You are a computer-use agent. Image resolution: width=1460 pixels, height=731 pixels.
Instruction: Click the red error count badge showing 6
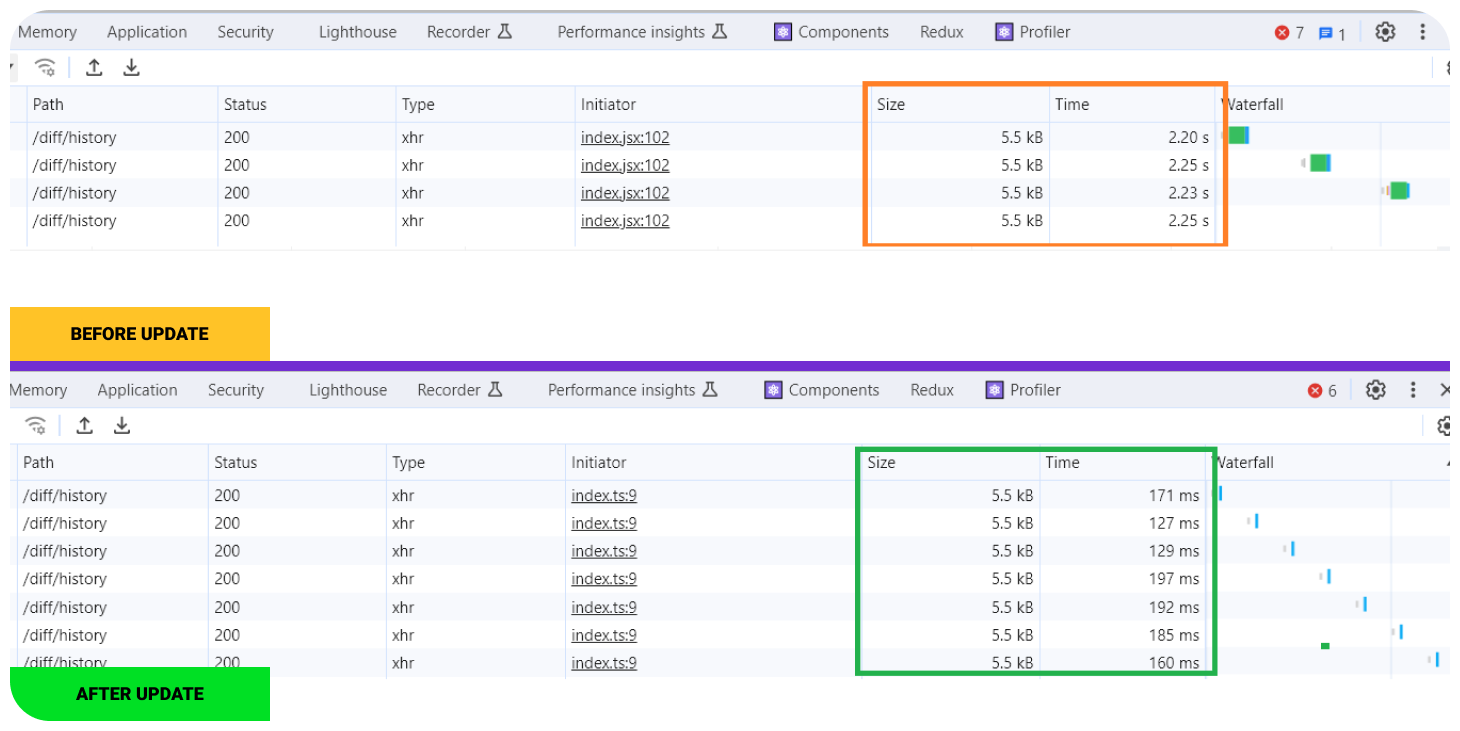point(1322,391)
